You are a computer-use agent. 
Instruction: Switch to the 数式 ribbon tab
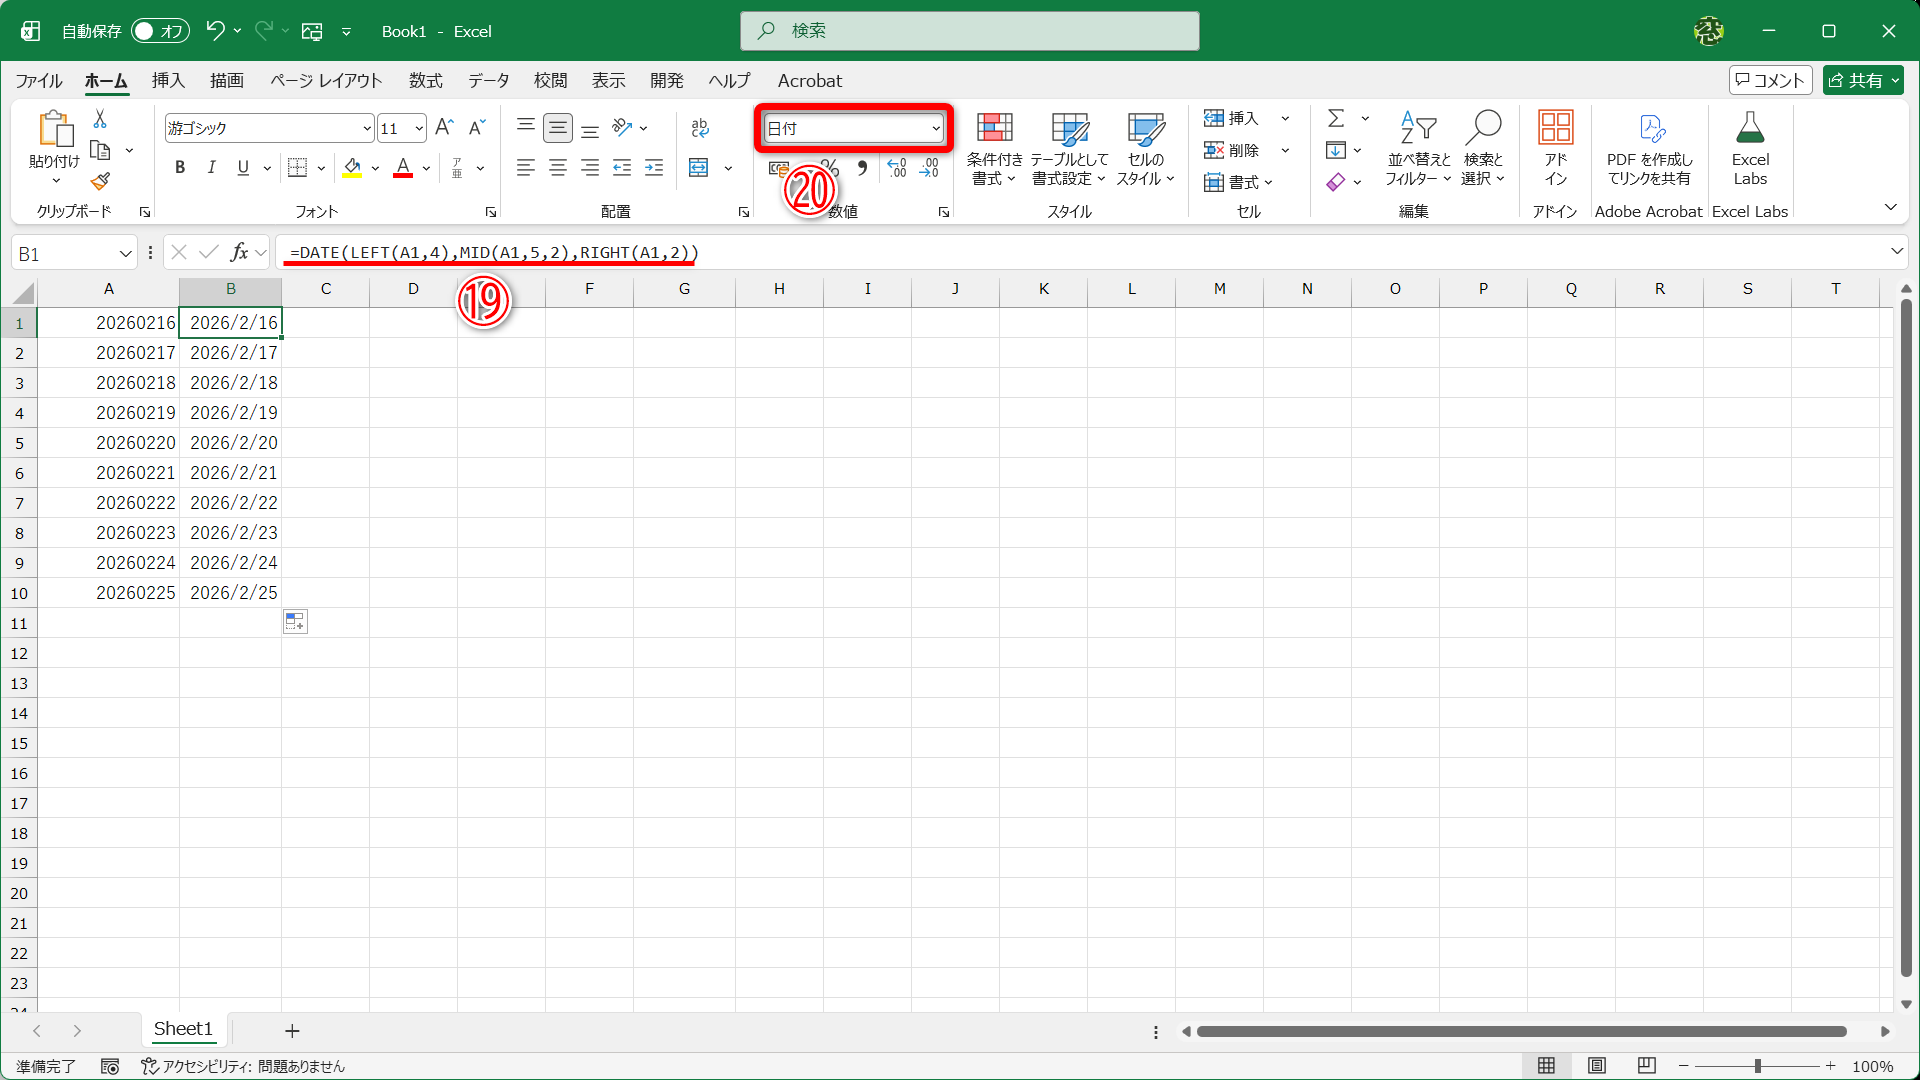(x=425, y=81)
